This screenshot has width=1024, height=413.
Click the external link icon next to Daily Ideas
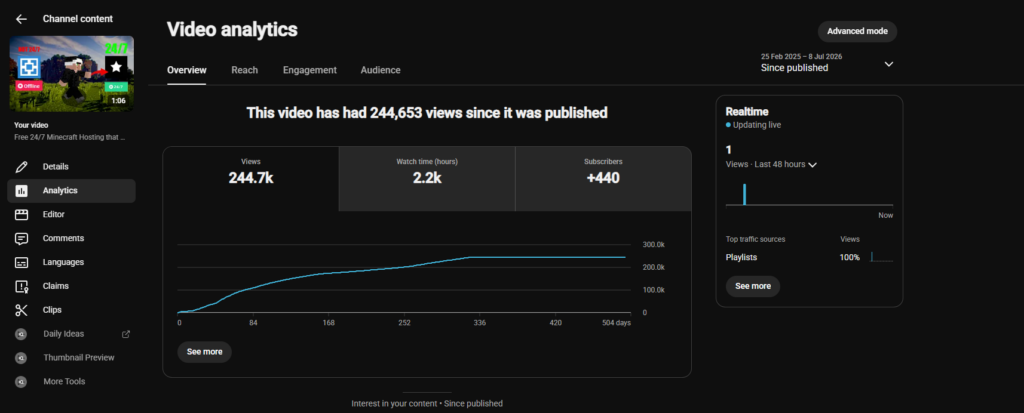click(x=126, y=334)
